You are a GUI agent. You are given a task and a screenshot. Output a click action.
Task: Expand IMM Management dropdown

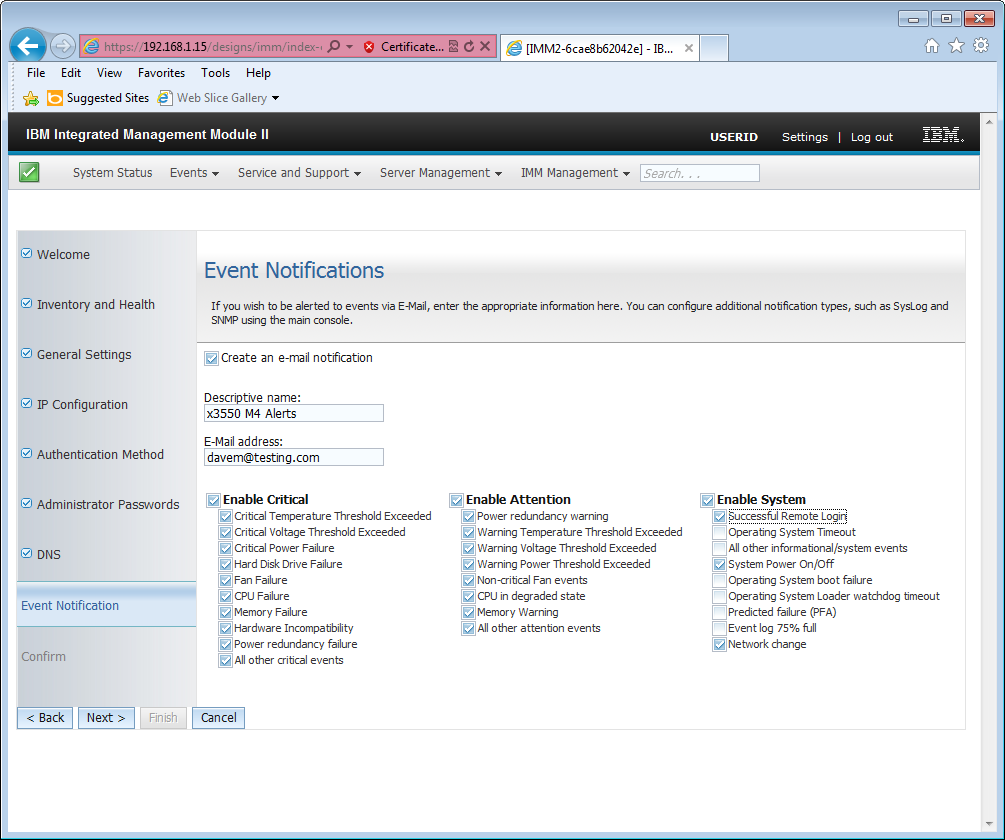575,172
